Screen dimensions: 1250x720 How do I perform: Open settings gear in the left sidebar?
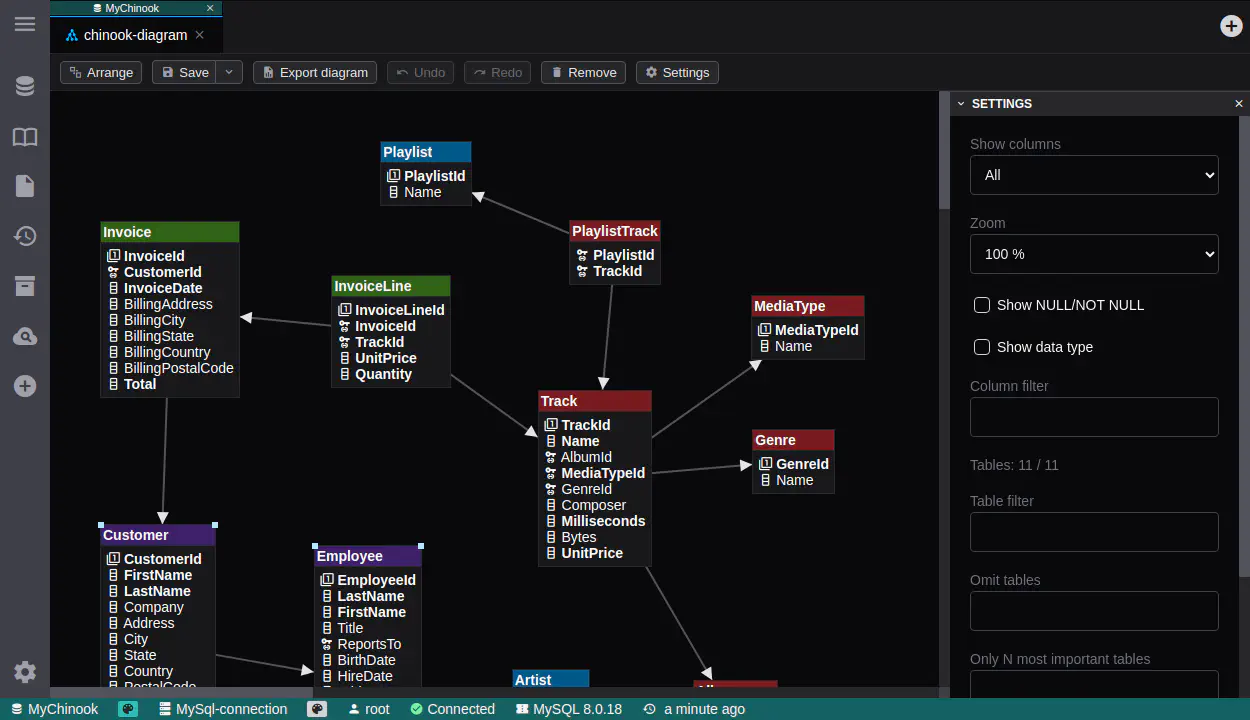25,672
